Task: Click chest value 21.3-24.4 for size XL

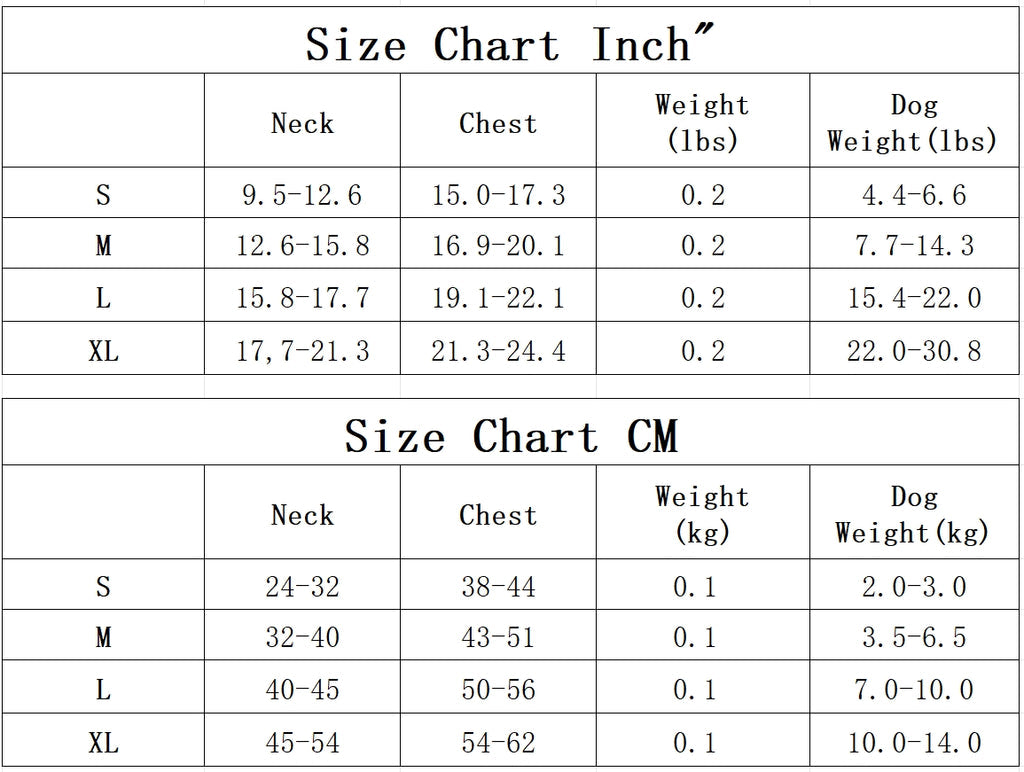Action: click(x=498, y=351)
